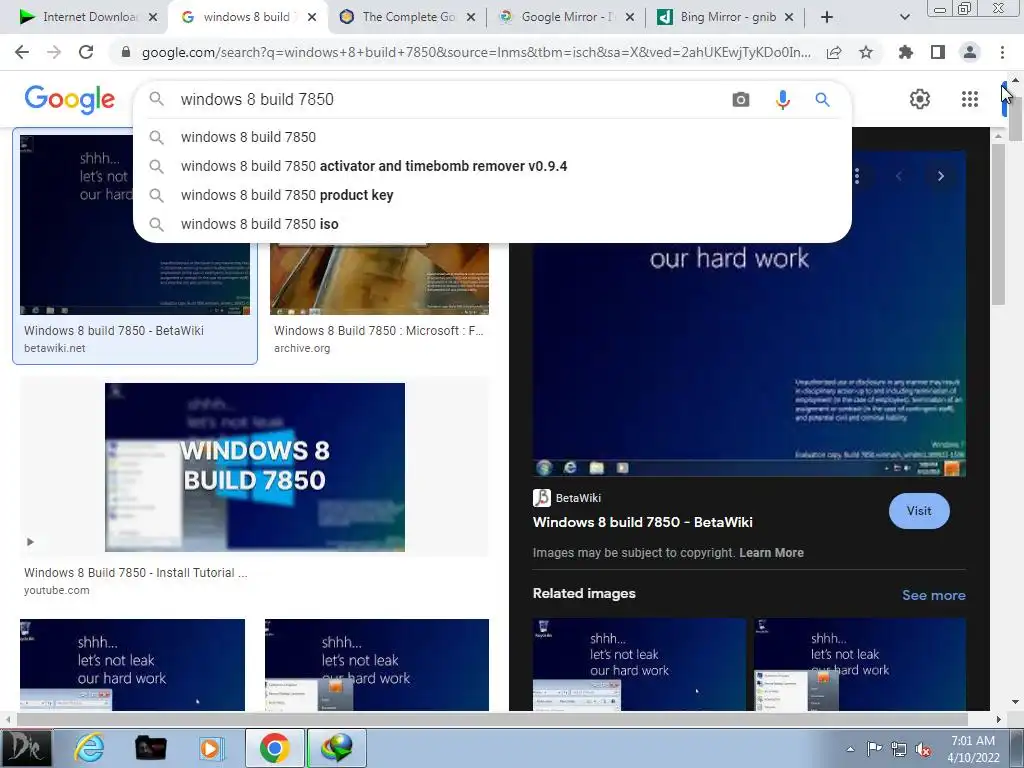Open the archive.org image result thumbnail
This screenshot has height=768, width=1024.
[x=379, y=279]
